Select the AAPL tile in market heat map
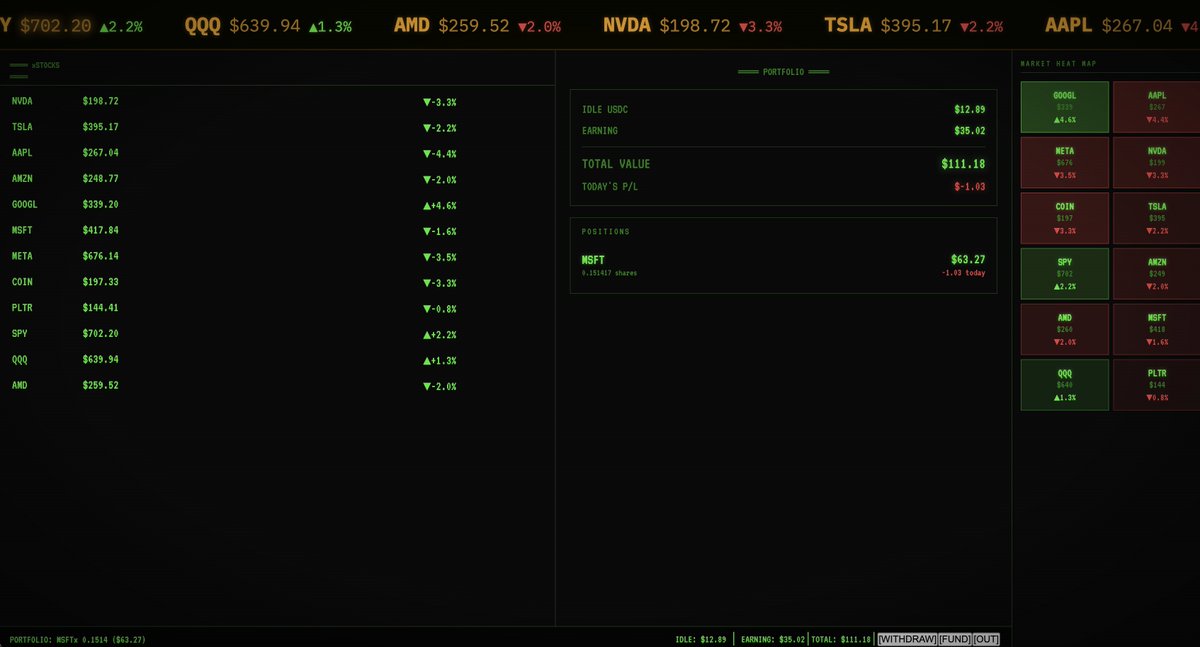This screenshot has width=1200, height=647. coord(1157,106)
